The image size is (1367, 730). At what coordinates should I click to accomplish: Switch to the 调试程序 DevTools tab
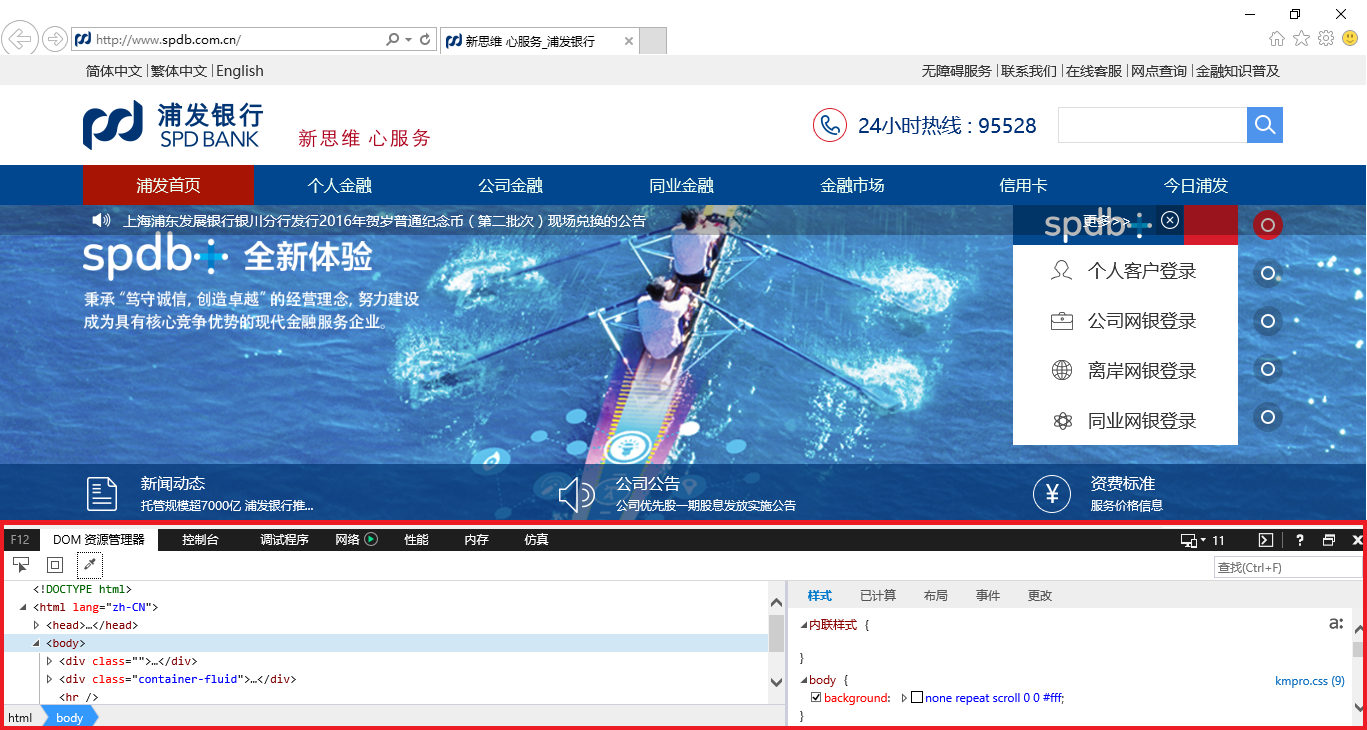pos(284,540)
